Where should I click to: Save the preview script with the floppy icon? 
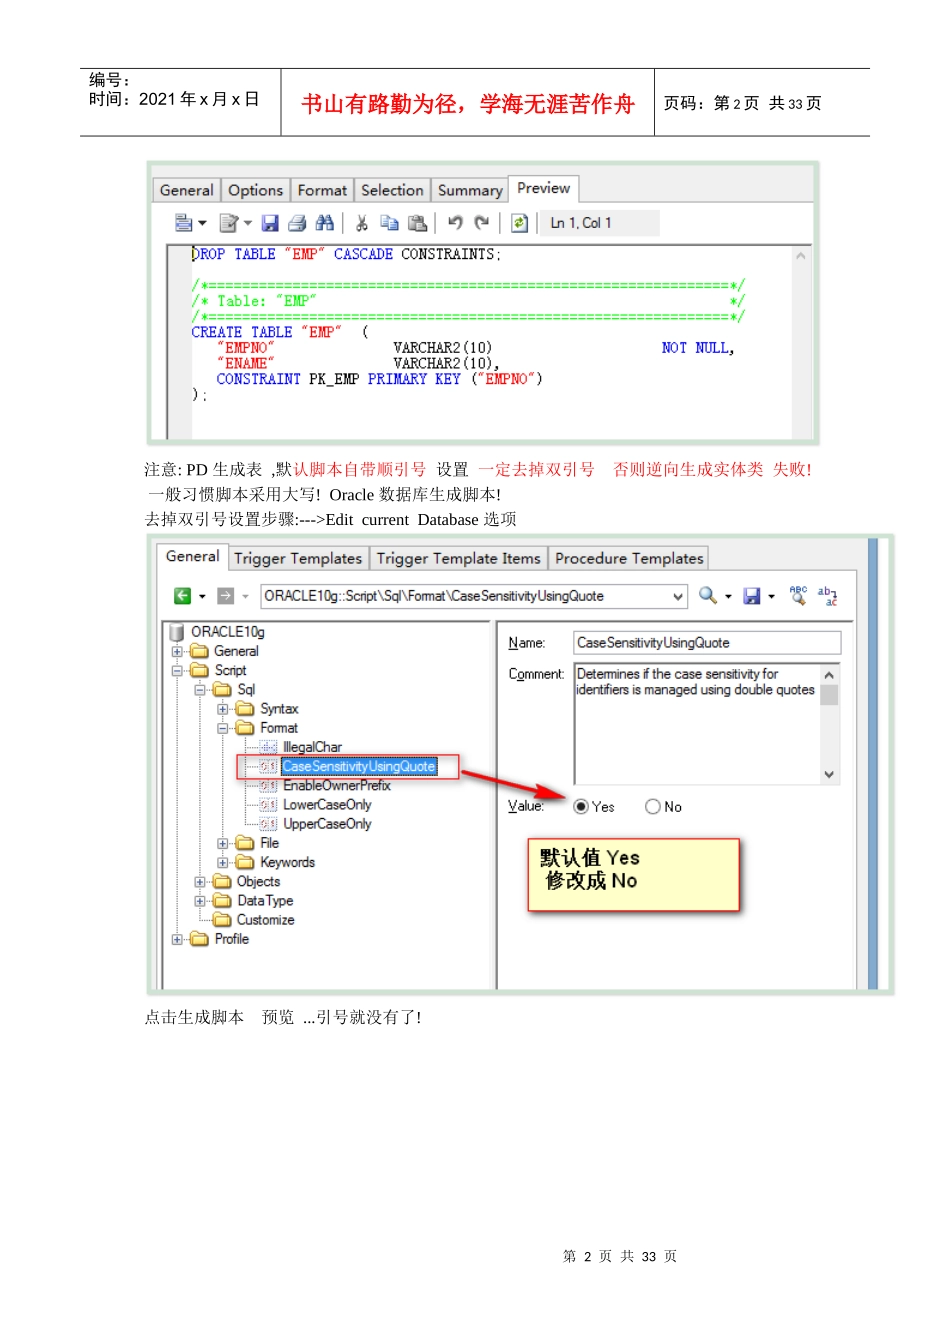(x=270, y=222)
